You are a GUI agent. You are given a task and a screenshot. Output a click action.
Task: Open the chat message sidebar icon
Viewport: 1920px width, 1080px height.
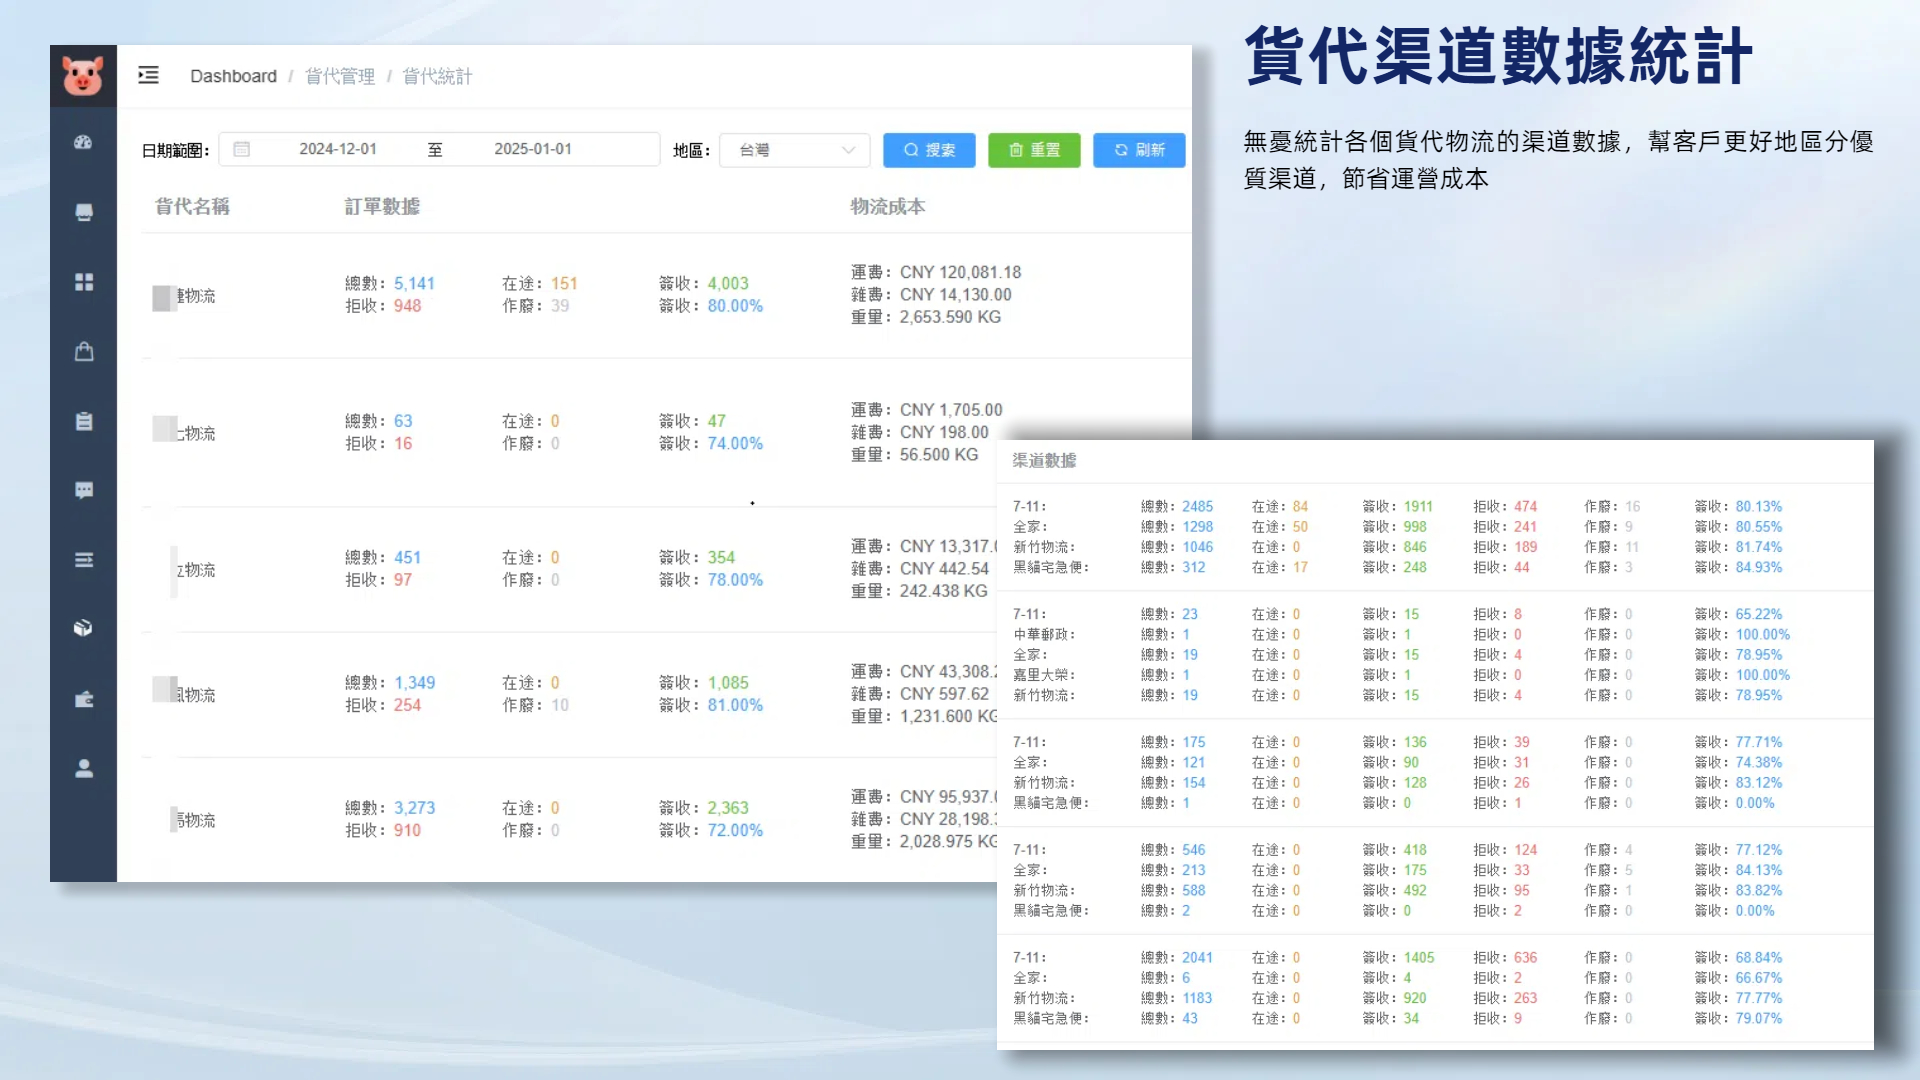click(x=84, y=490)
